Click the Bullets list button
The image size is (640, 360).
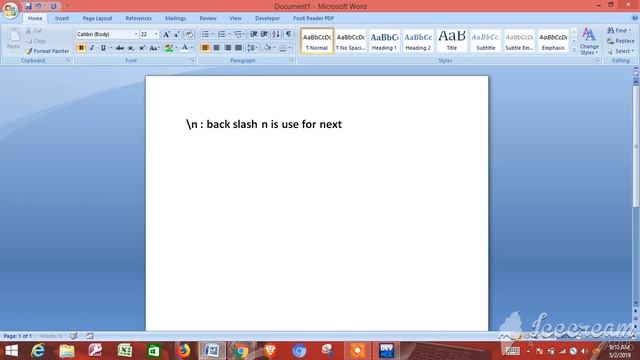tap(205, 34)
